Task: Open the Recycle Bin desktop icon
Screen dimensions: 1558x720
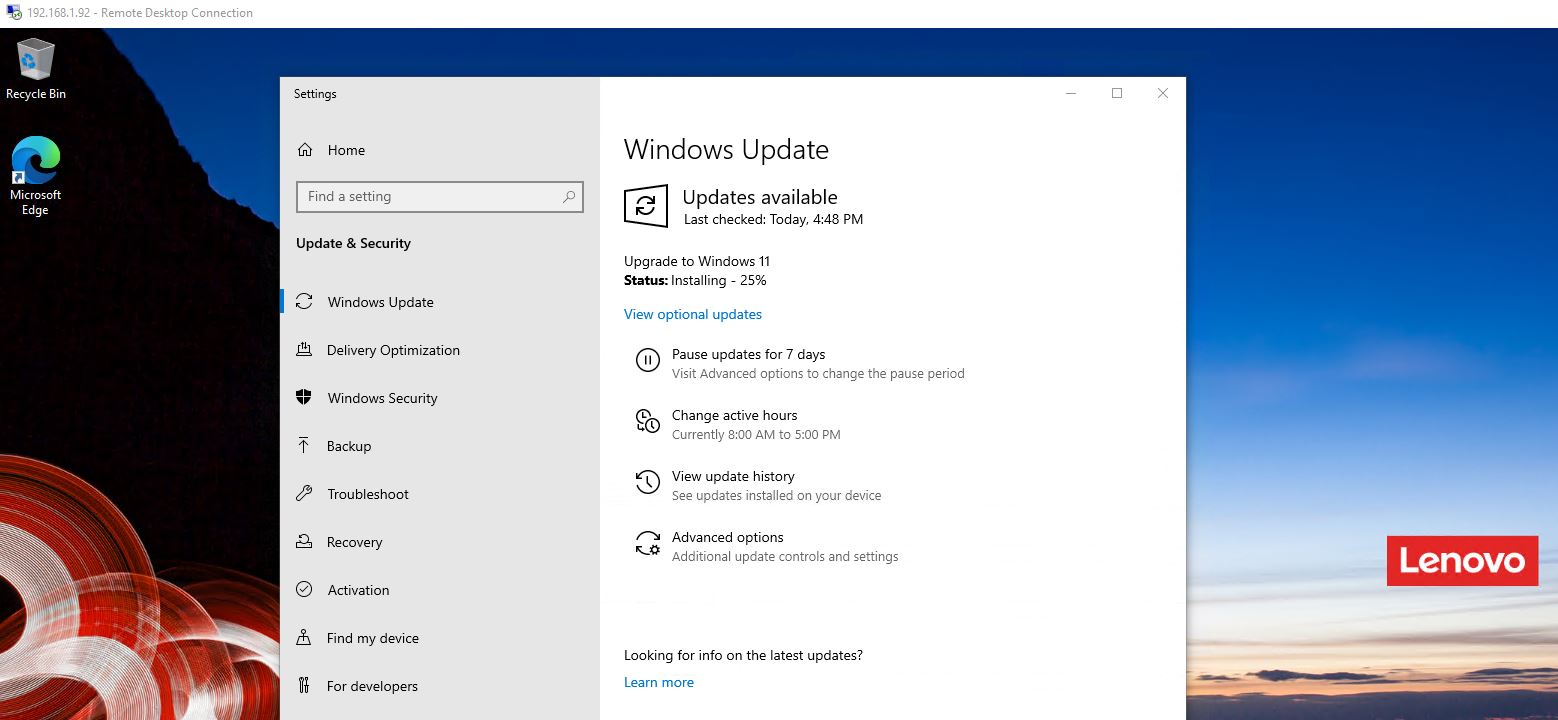Action: (35, 62)
